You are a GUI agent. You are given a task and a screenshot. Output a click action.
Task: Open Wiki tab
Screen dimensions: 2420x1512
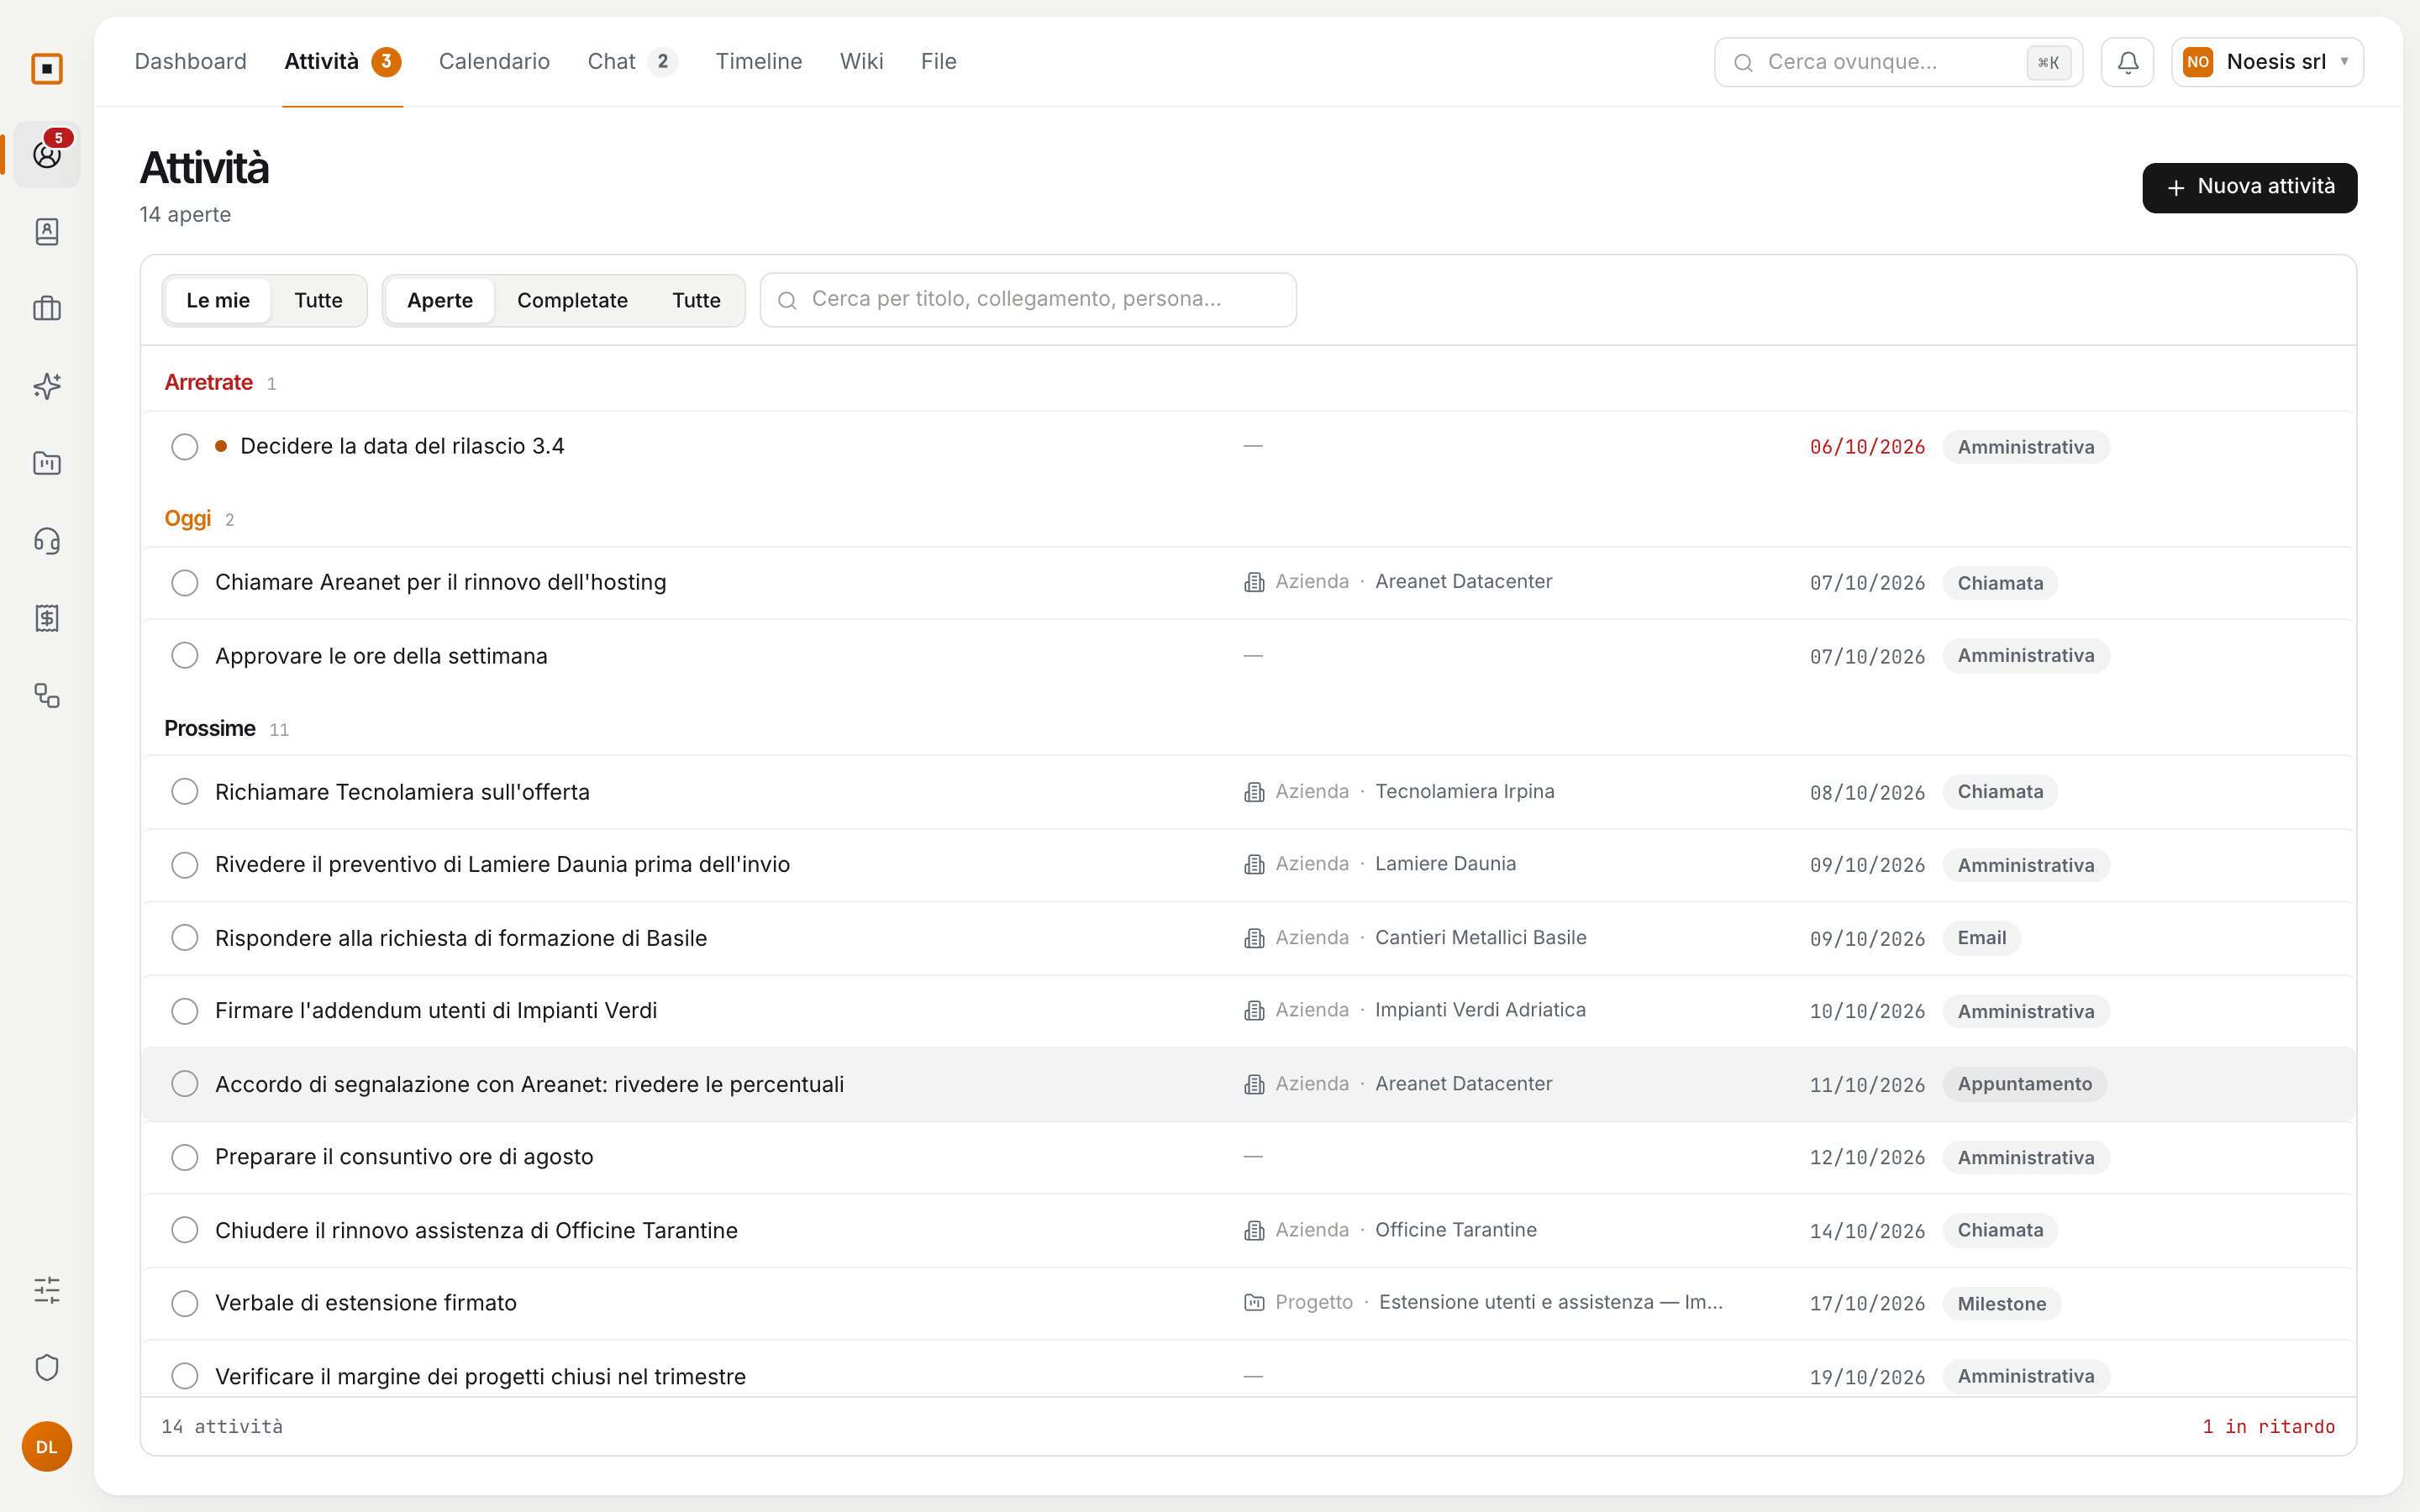click(861, 62)
